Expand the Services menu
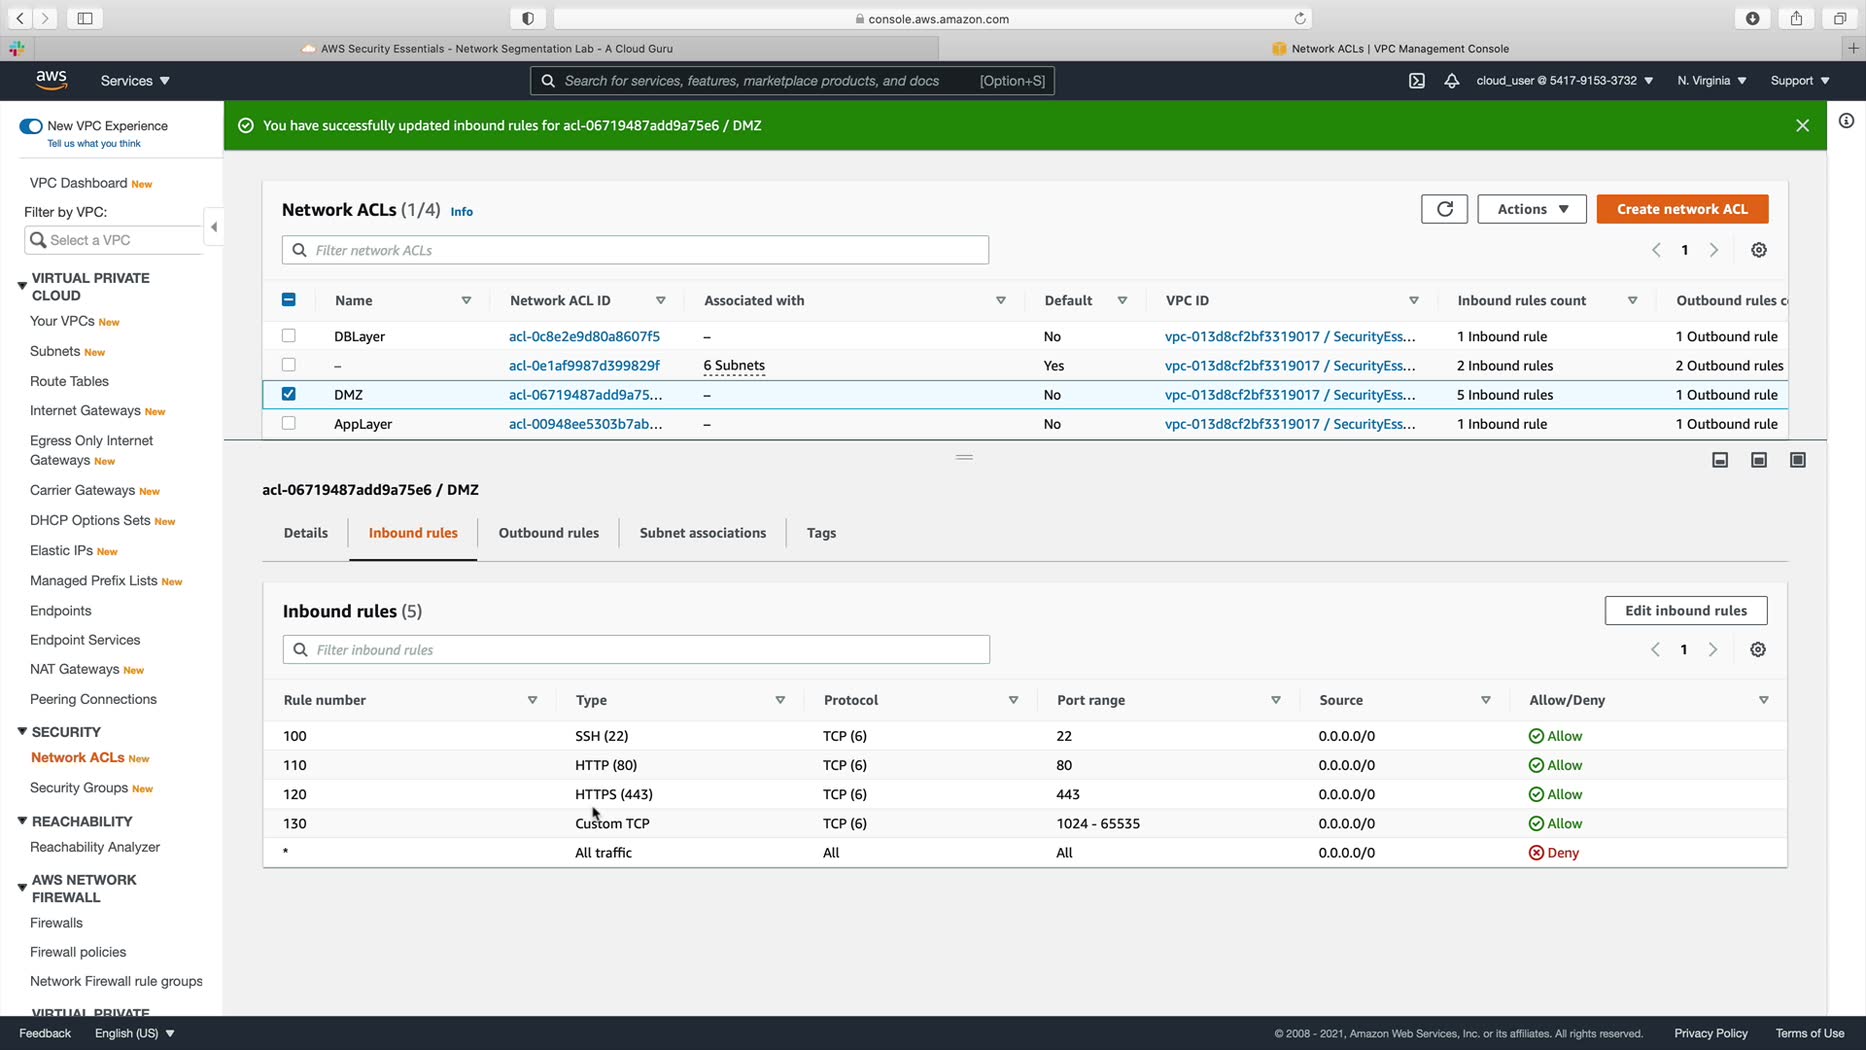Viewport: 1866px width, 1050px height. click(135, 81)
